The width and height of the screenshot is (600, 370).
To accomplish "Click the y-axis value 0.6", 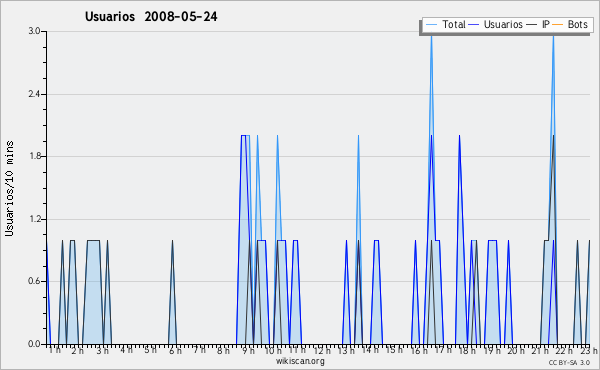I will click(x=34, y=281).
